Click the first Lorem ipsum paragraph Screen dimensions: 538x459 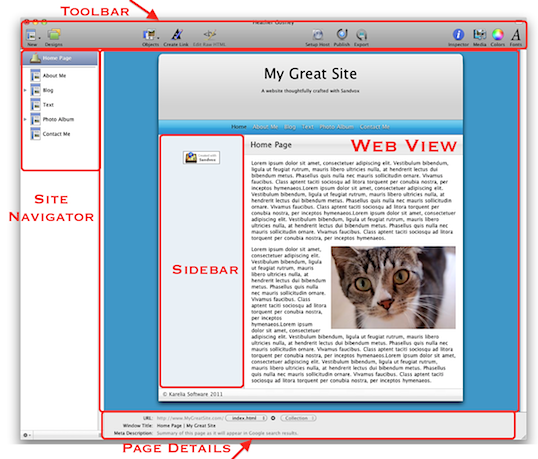353,200
